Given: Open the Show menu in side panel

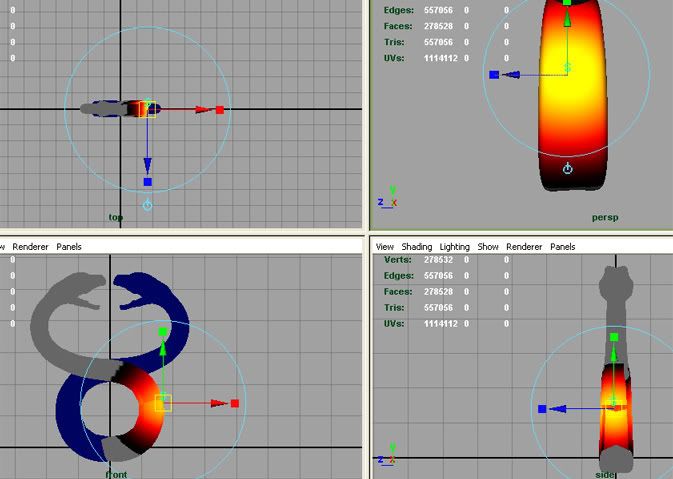Looking at the screenshot, I should (x=488, y=247).
